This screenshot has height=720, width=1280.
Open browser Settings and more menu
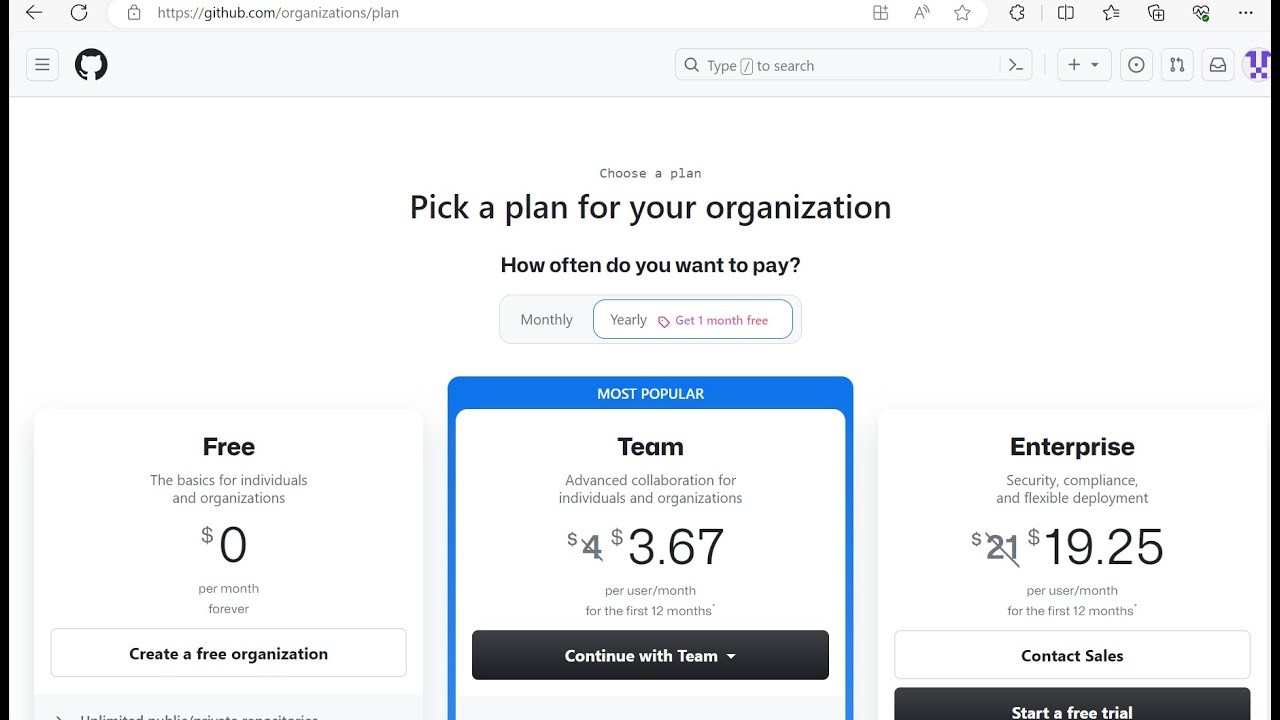click(x=1245, y=13)
